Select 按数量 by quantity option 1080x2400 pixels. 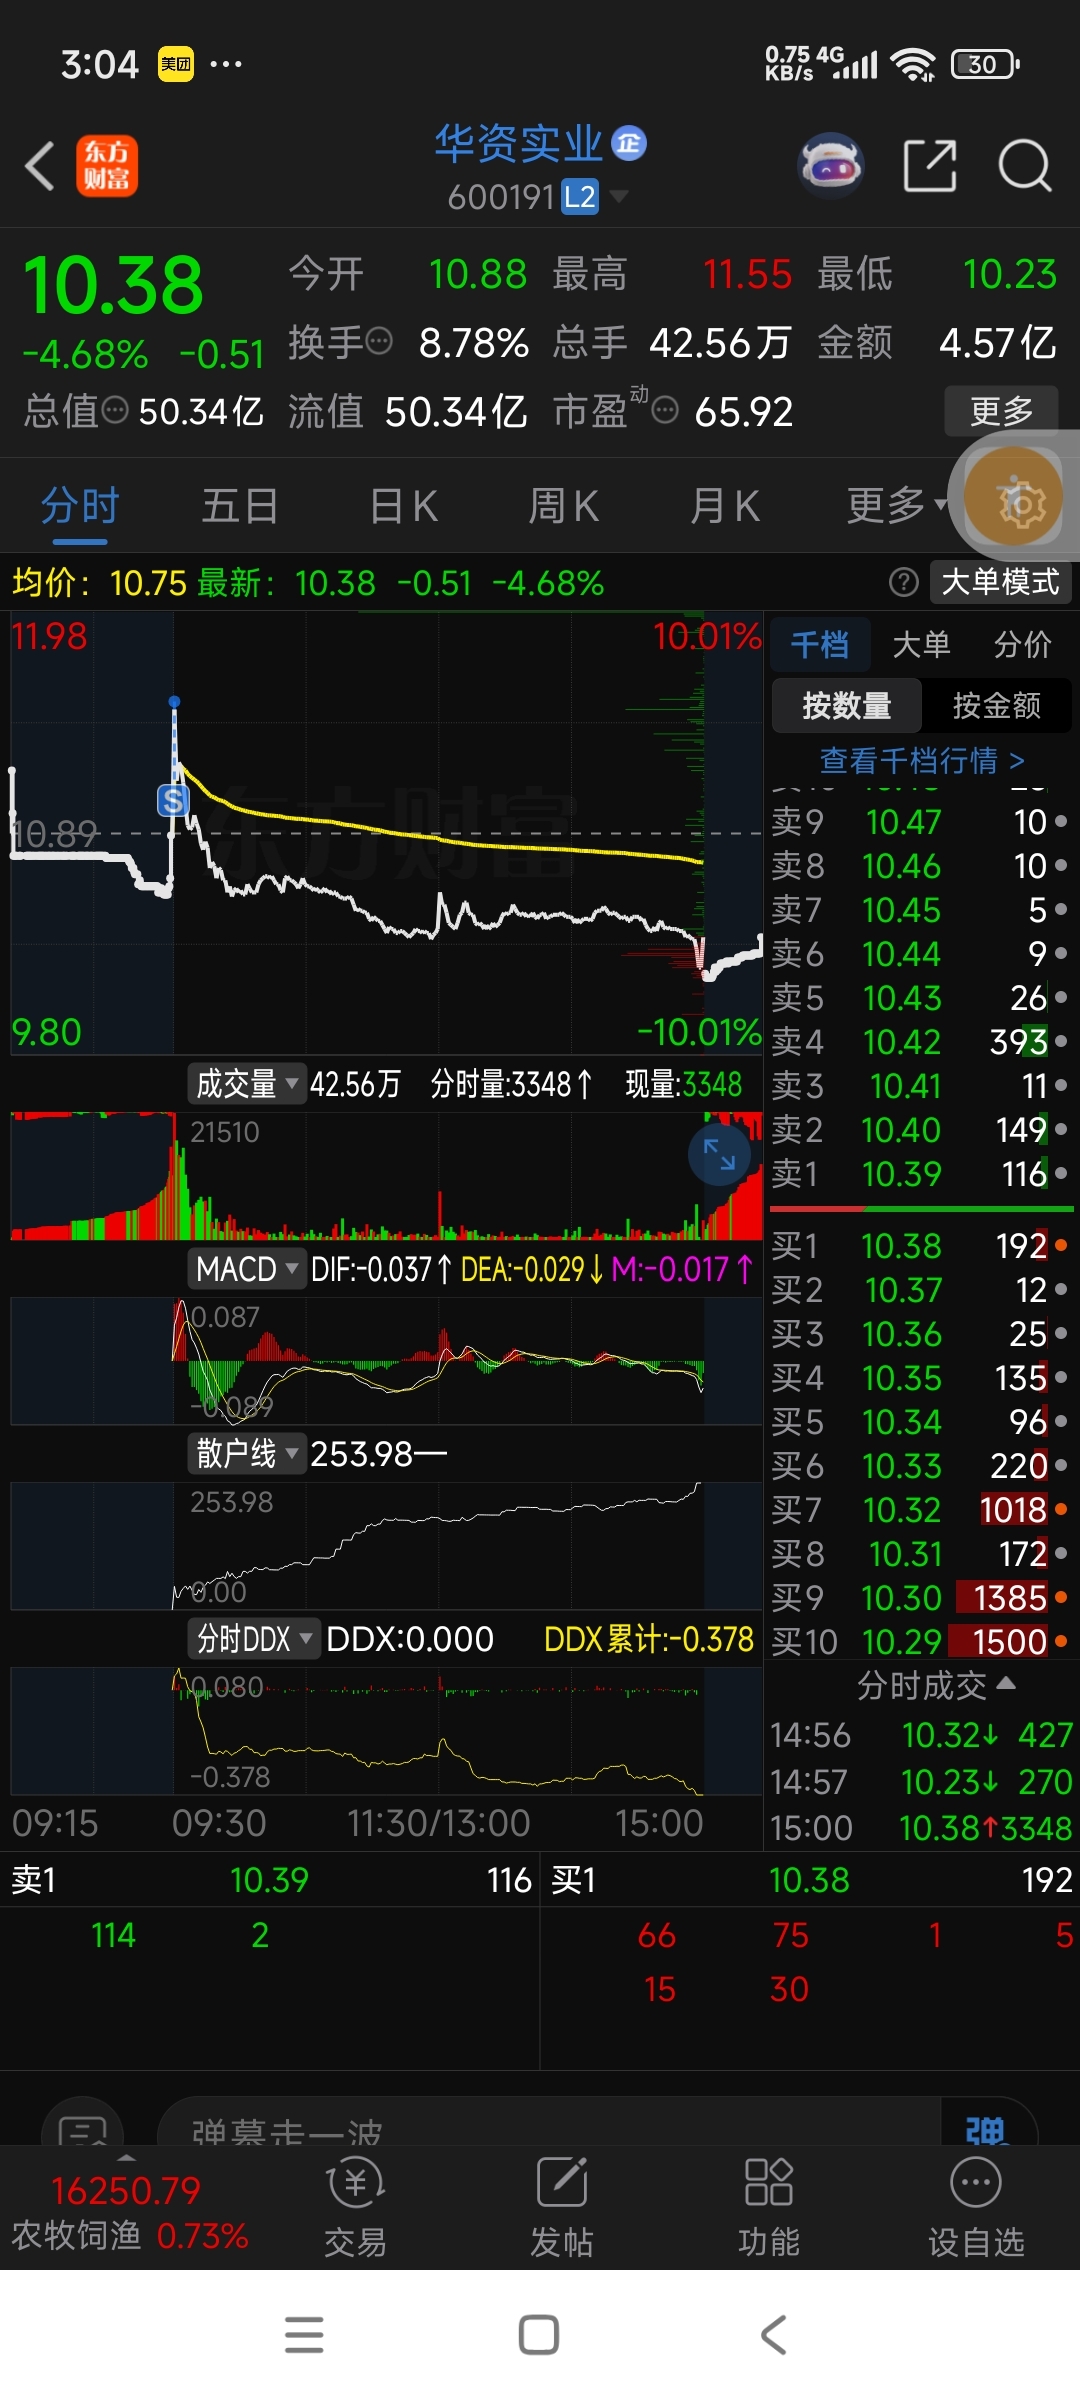846,705
